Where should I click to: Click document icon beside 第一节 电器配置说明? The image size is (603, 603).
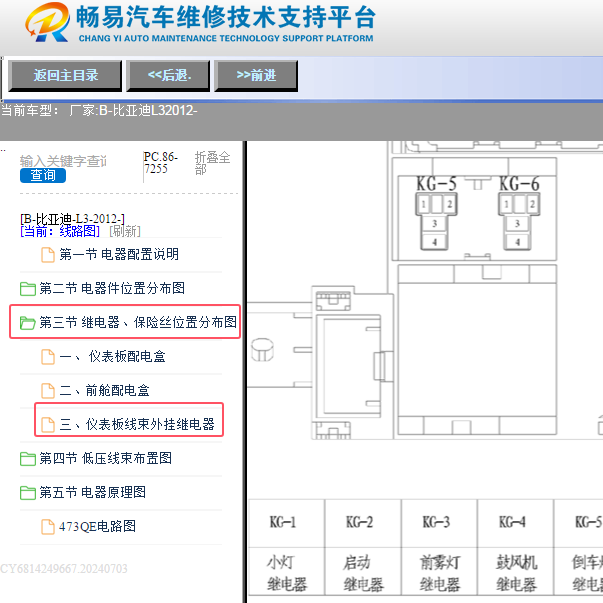[x=48, y=255]
